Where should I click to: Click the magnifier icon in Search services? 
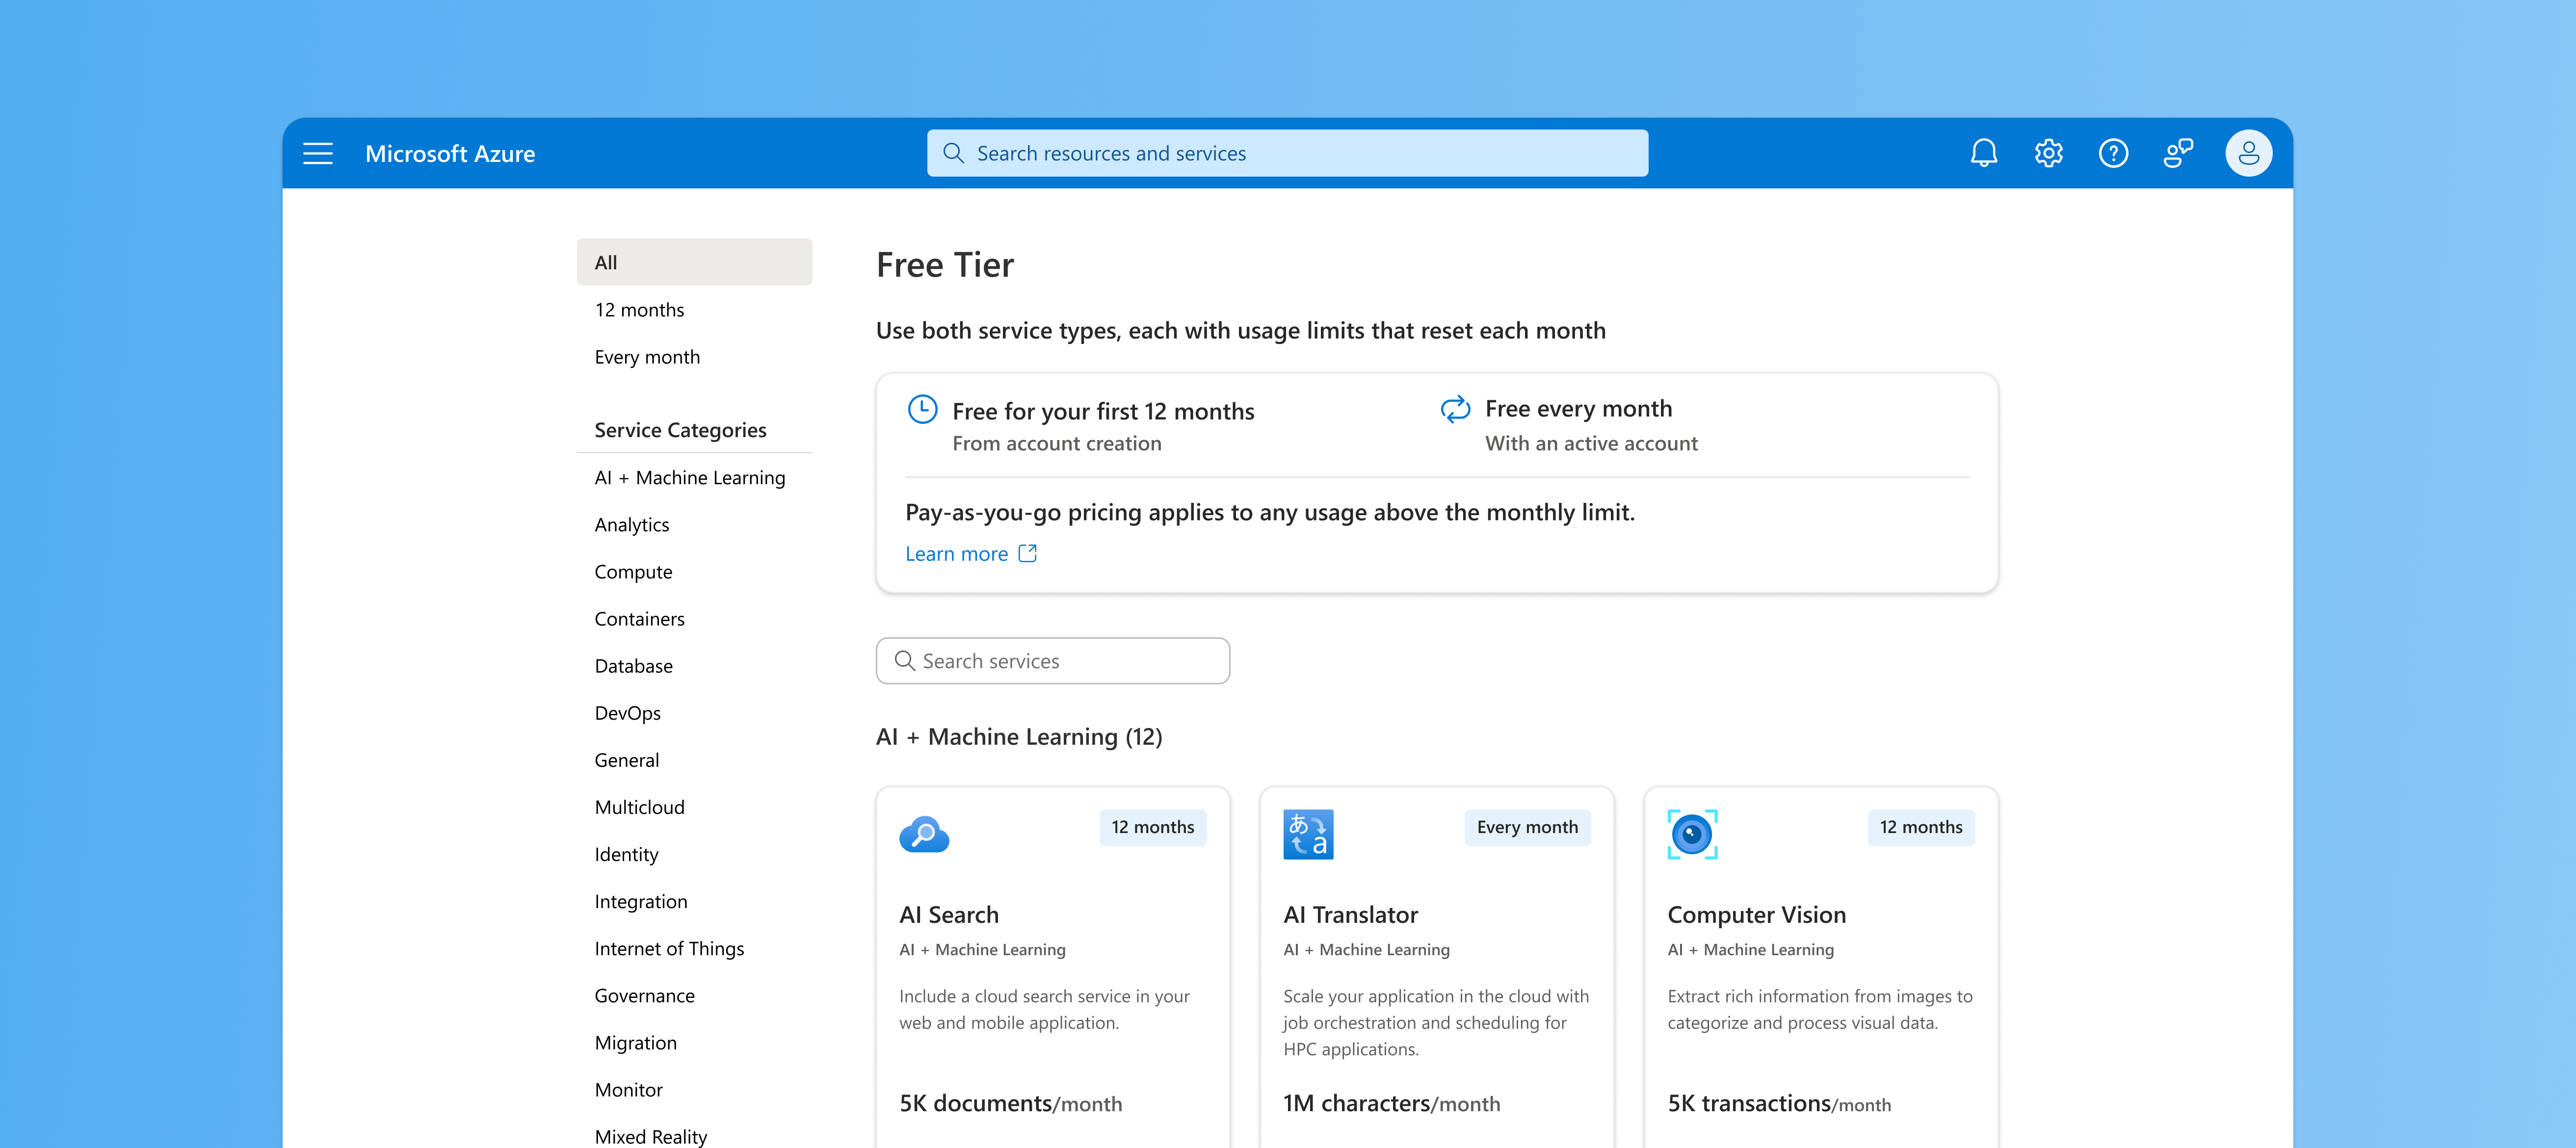point(904,661)
